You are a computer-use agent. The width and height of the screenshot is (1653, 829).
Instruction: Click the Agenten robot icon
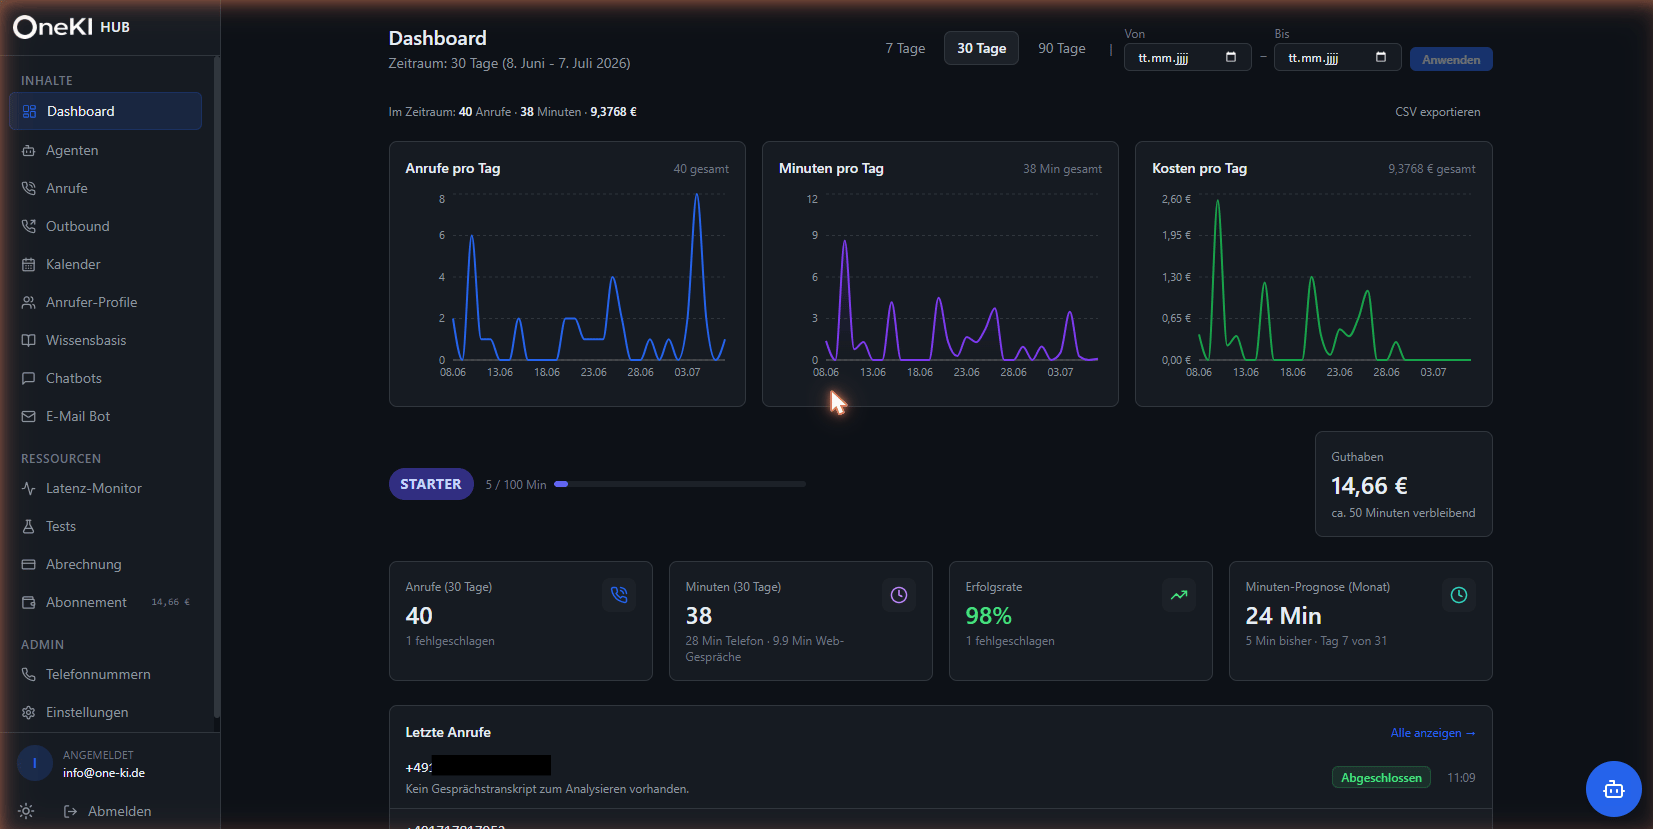[x=29, y=150]
